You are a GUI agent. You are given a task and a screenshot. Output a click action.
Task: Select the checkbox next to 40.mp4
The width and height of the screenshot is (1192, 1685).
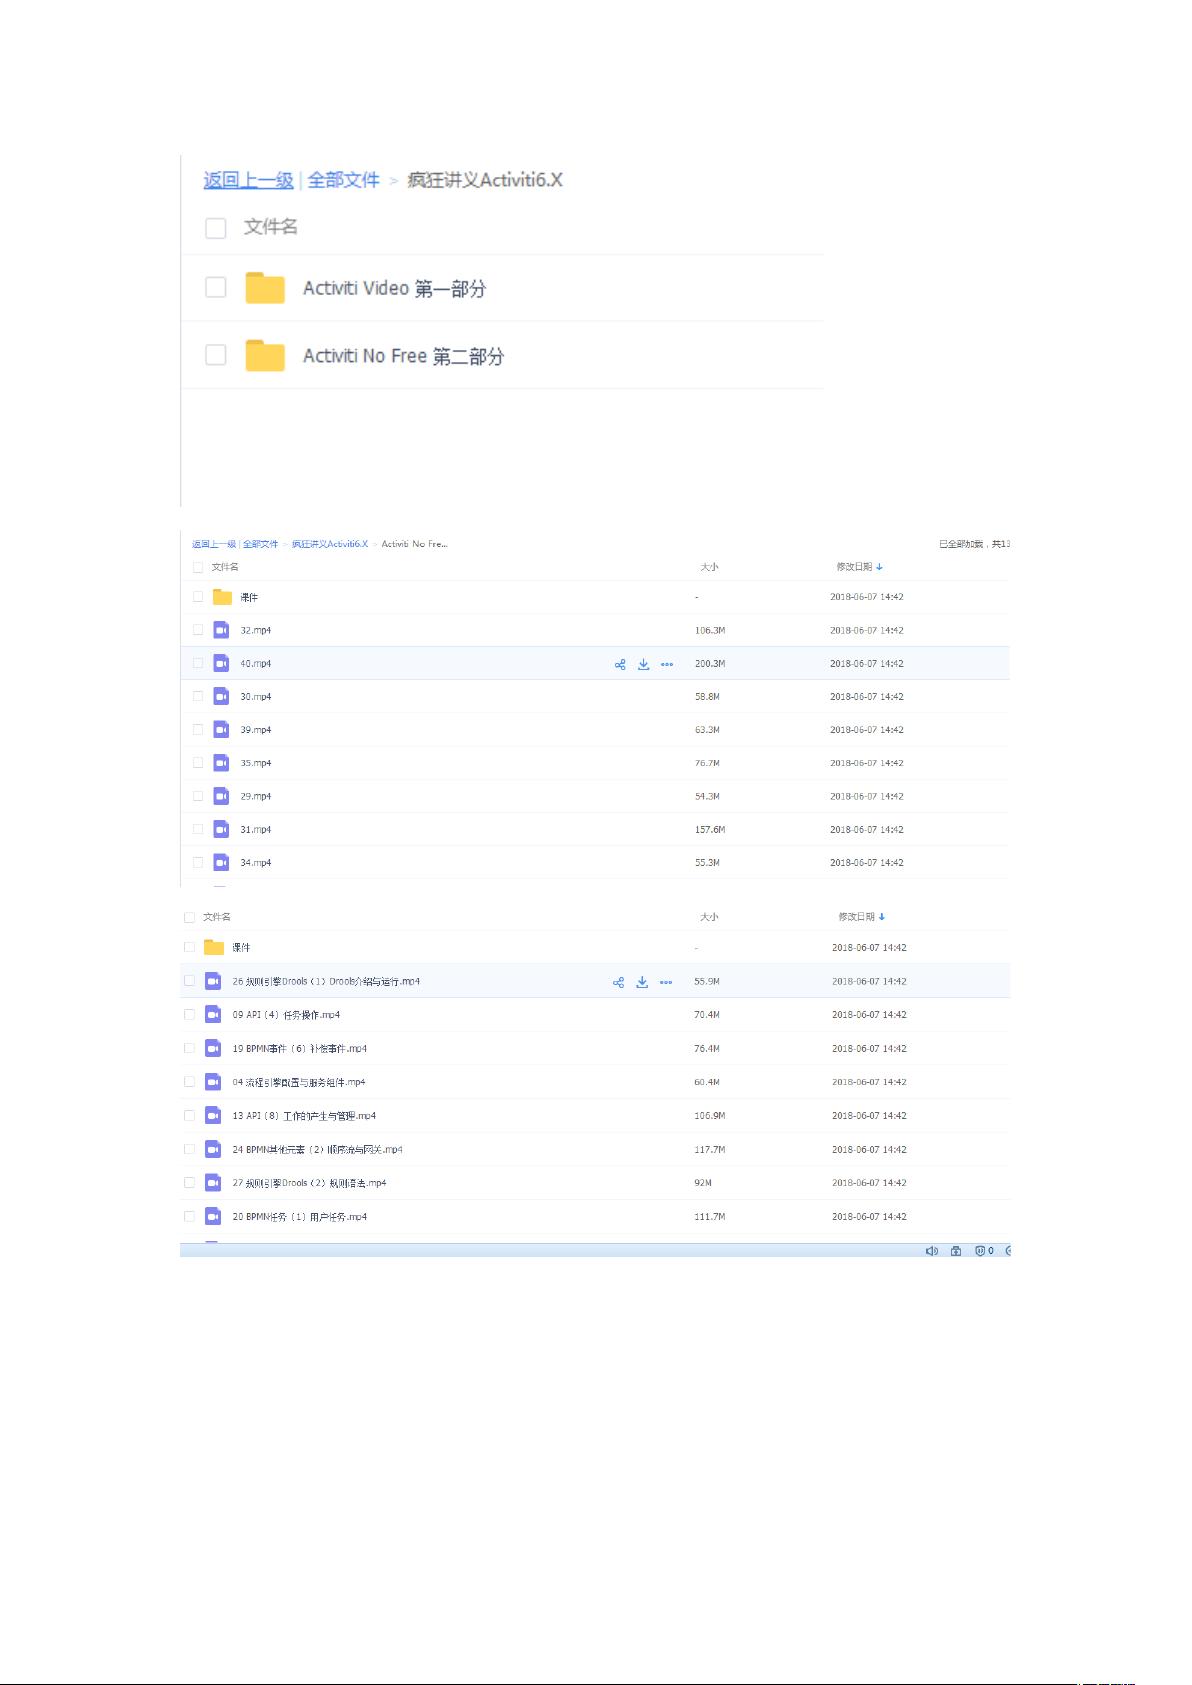click(x=198, y=663)
